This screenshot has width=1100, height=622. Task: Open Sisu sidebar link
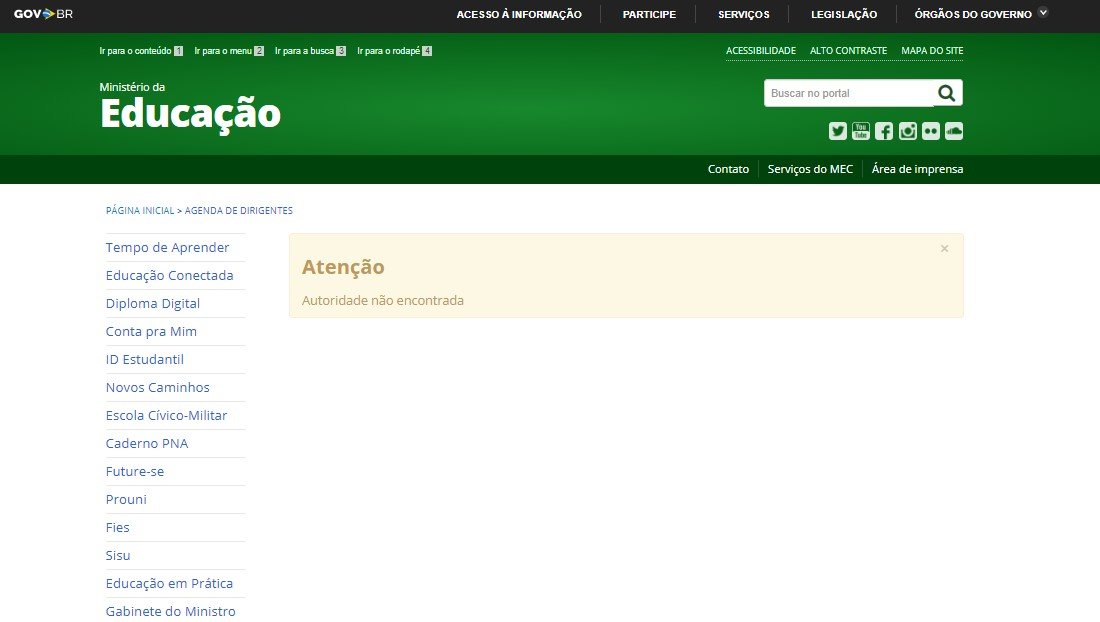118,556
